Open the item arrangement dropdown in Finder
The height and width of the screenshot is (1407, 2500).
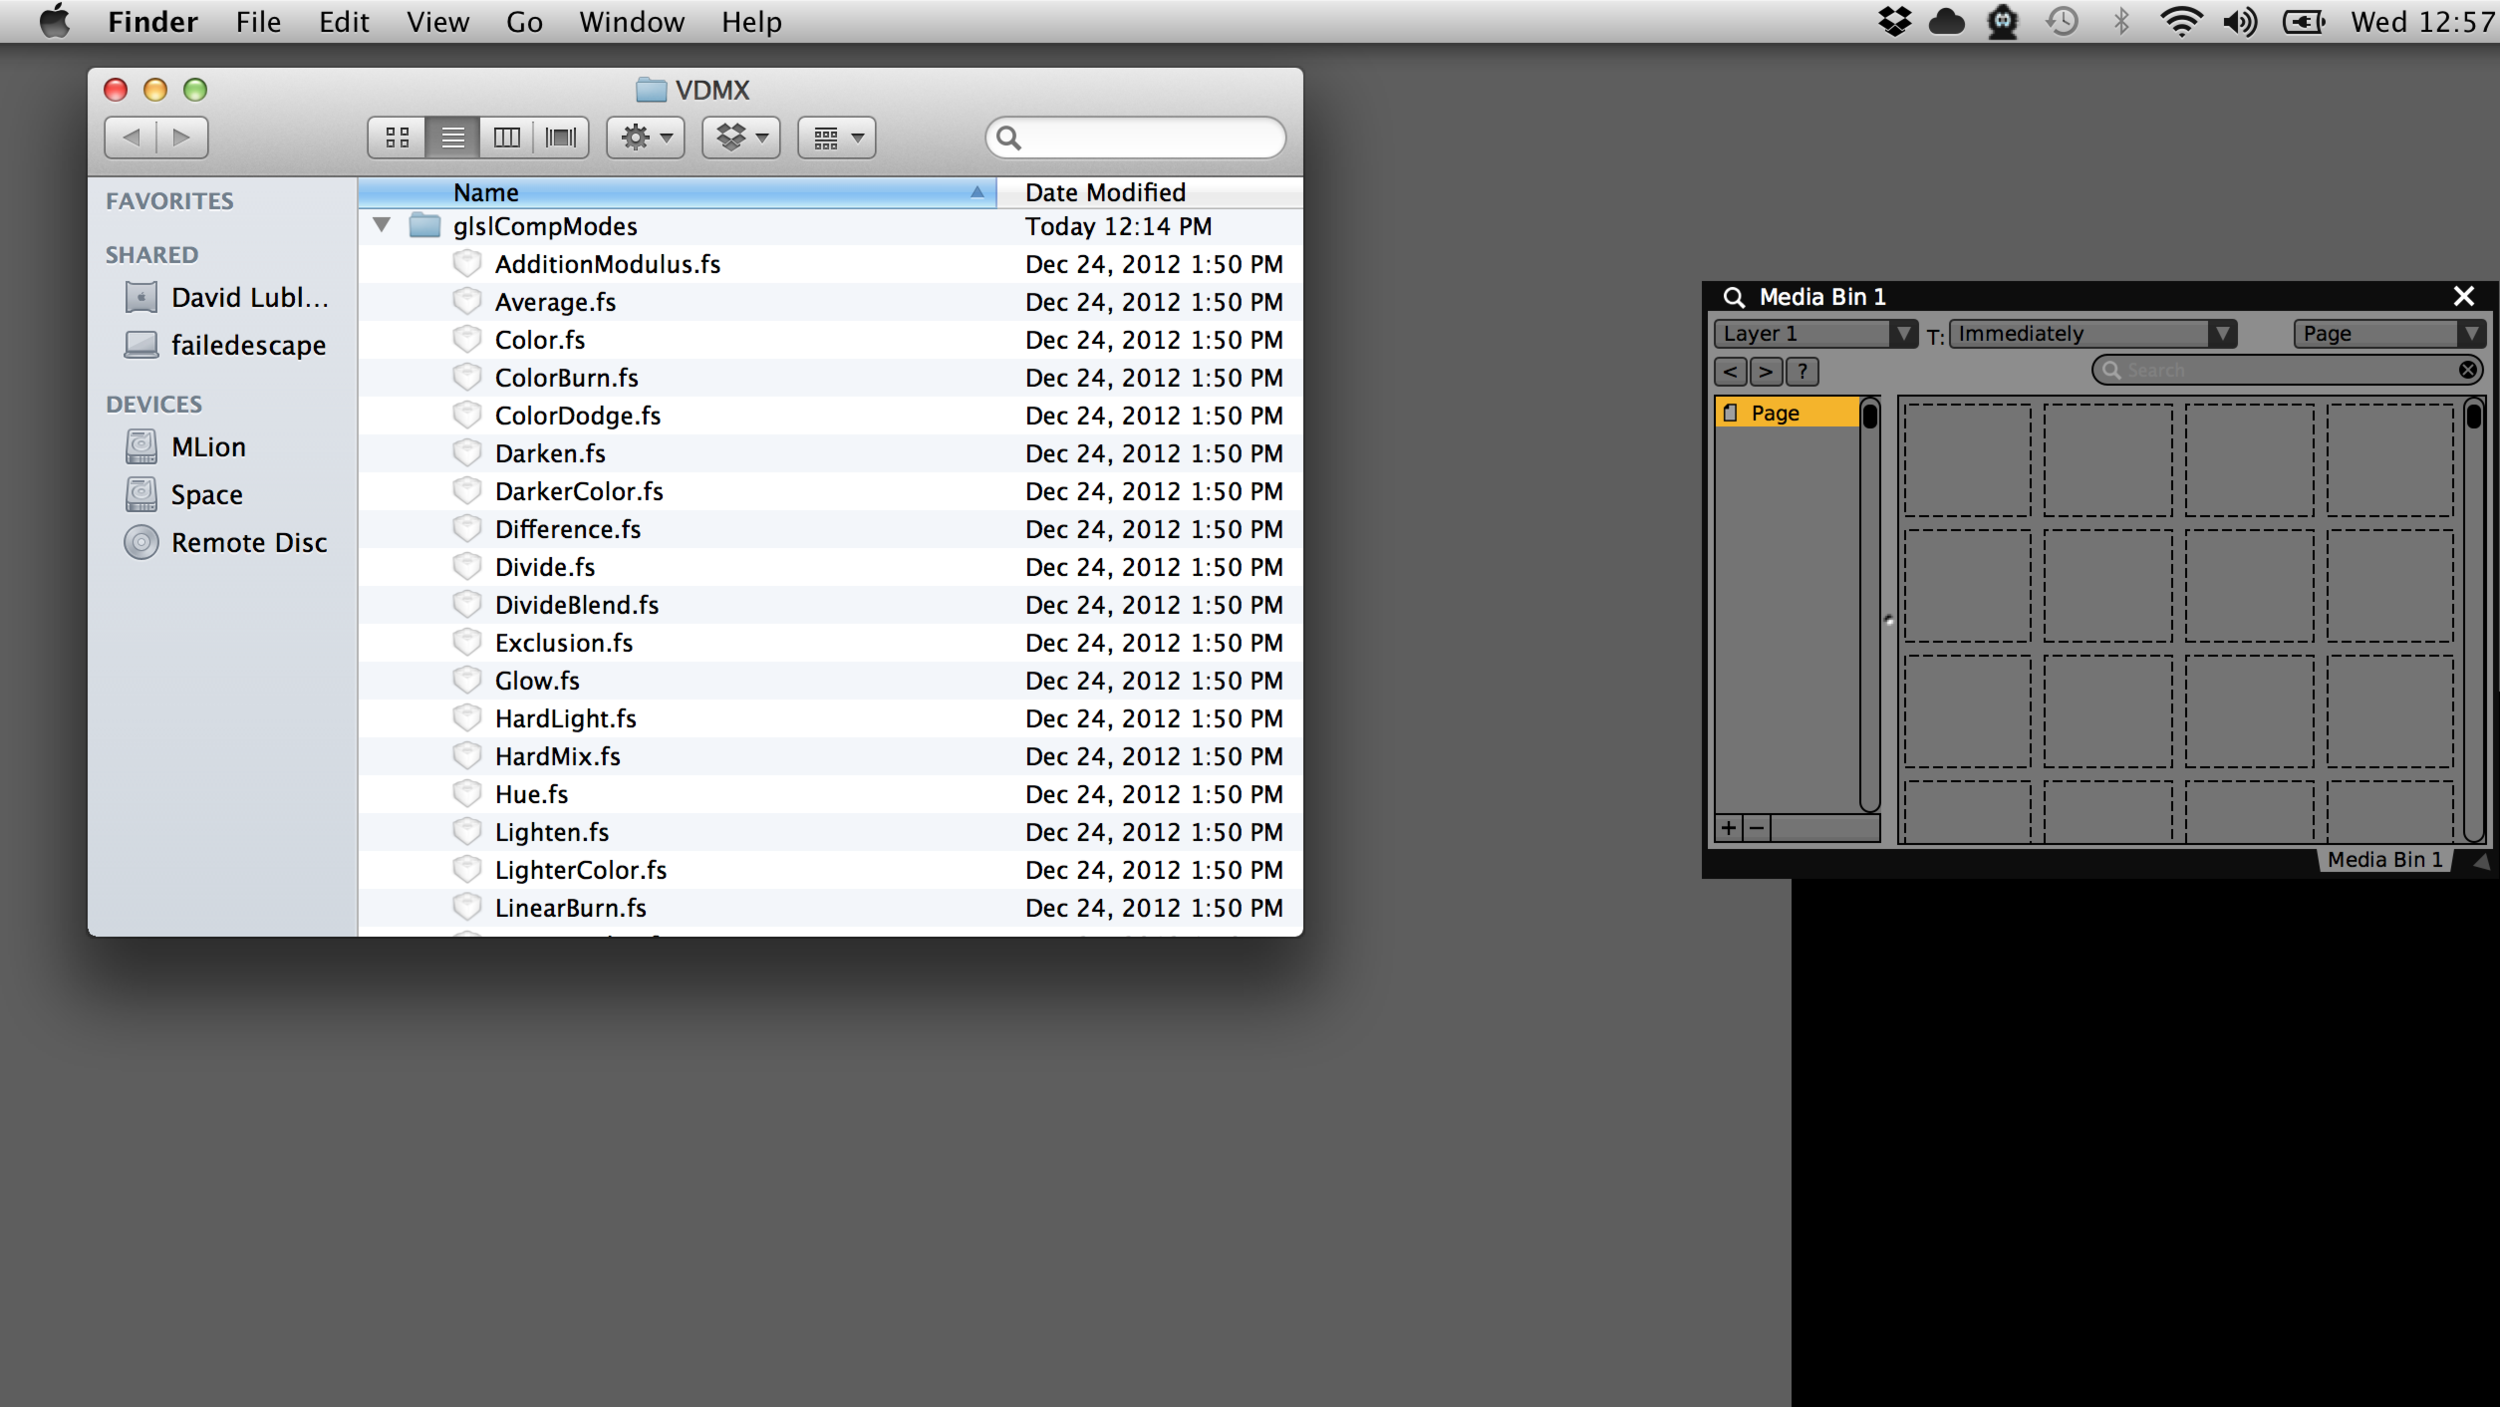click(x=837, y=137)
